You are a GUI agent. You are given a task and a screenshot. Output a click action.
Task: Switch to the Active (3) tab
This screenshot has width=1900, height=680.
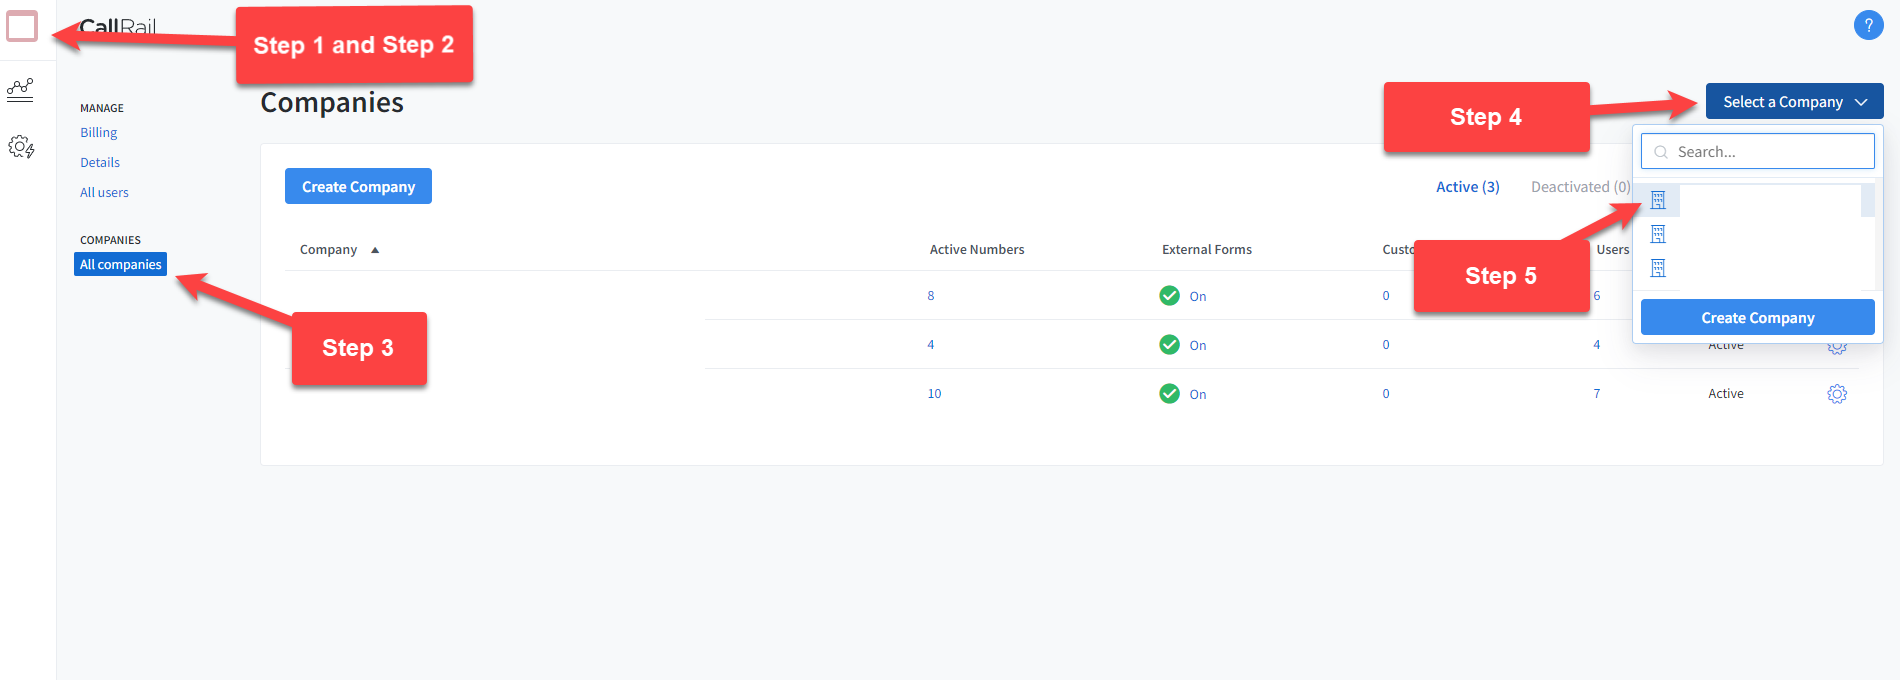1467,187
